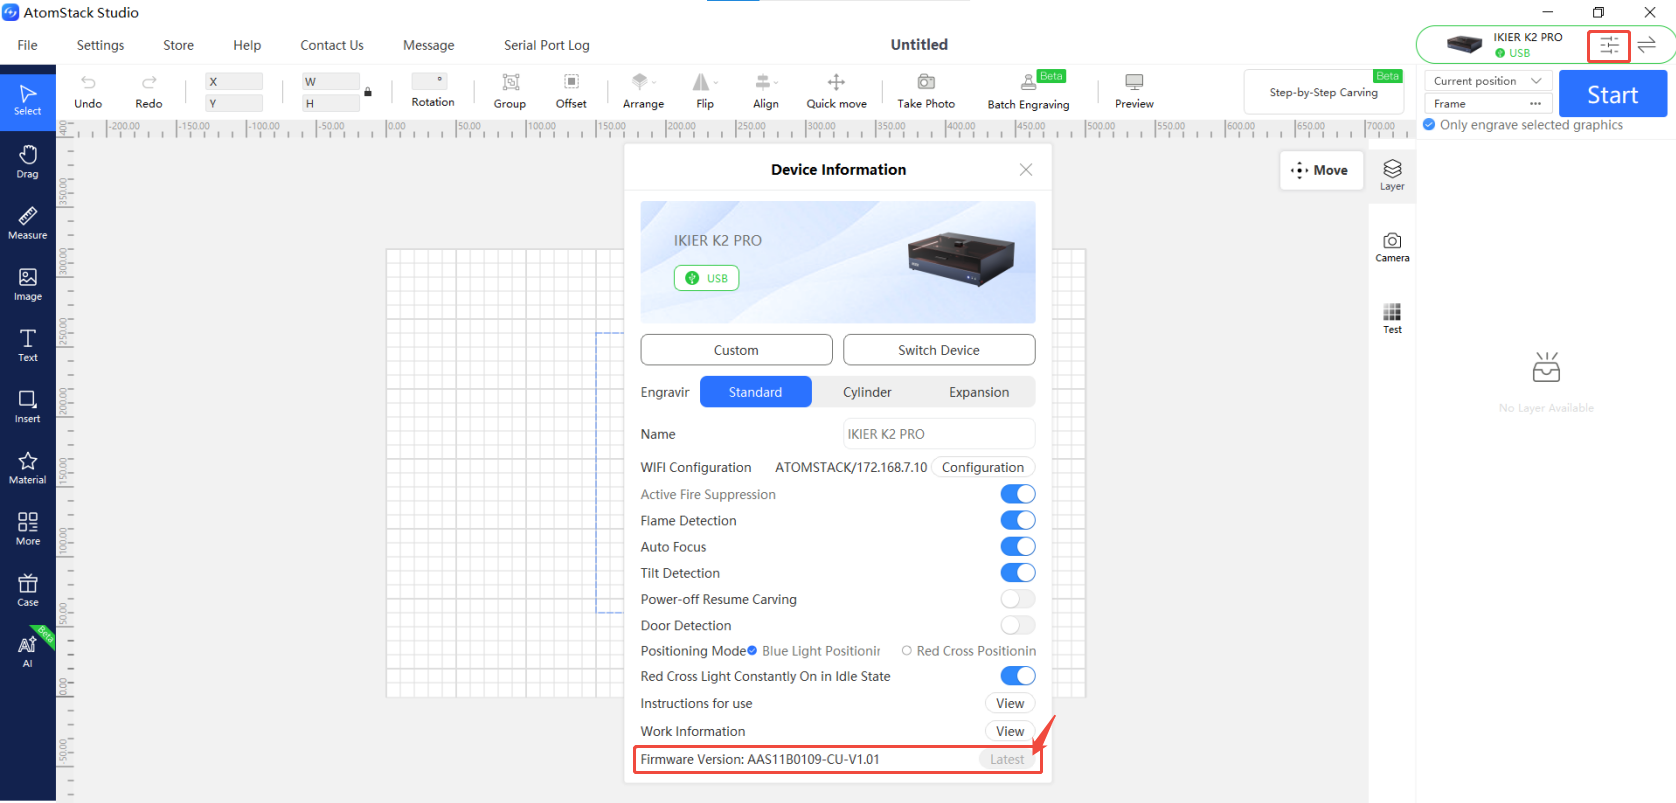Open the Insert shape tool
Viewport: 1676px width, 803px height.
(28, 405)
